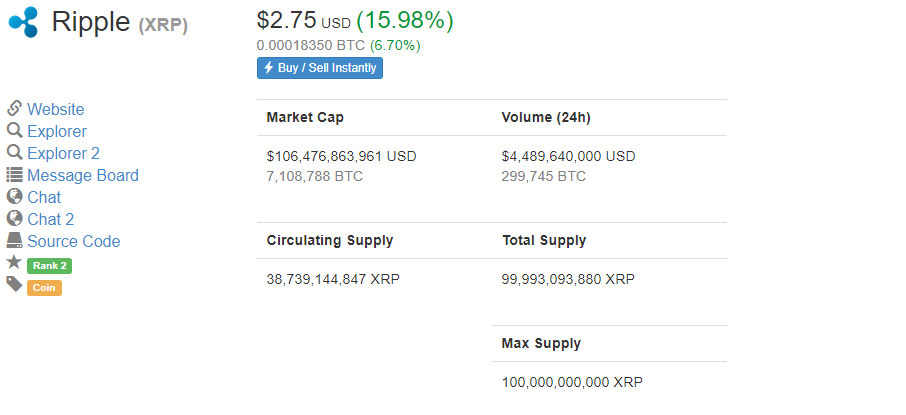Click the orange Coin tag badge
Screen dimensions: 906x415
[44, 288]
